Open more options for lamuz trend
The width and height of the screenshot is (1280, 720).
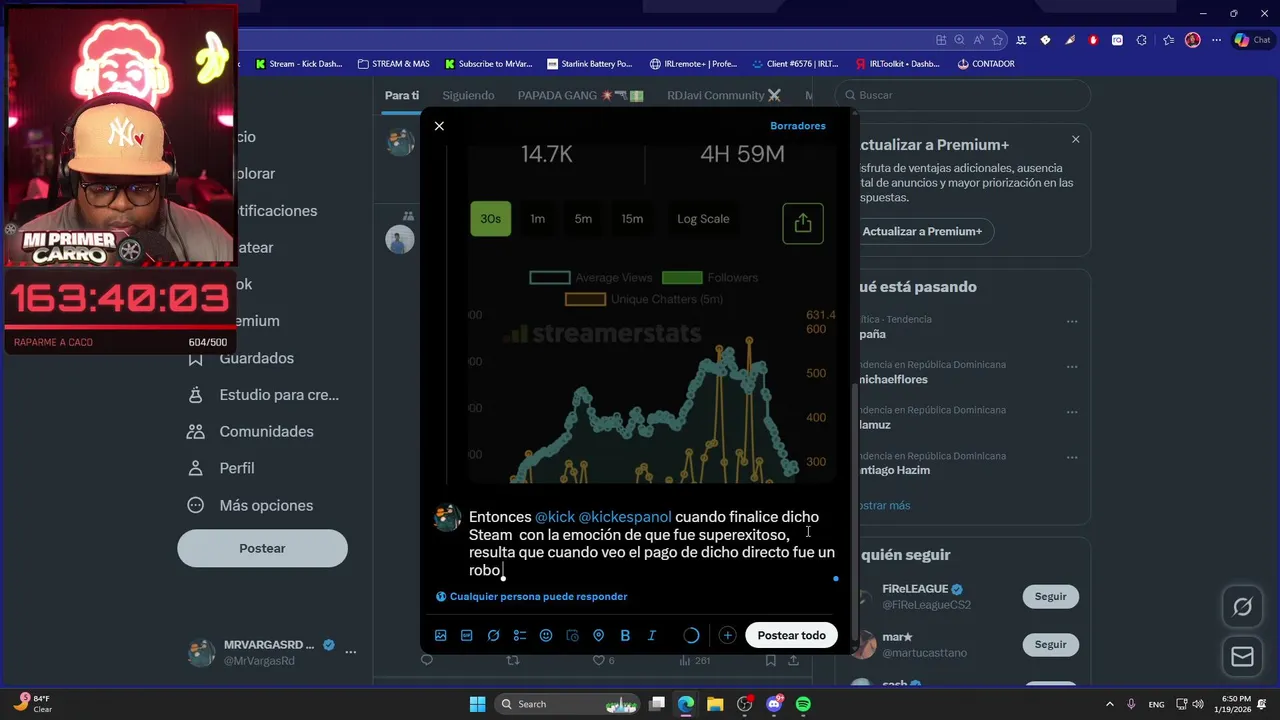tap(1072, 412)
